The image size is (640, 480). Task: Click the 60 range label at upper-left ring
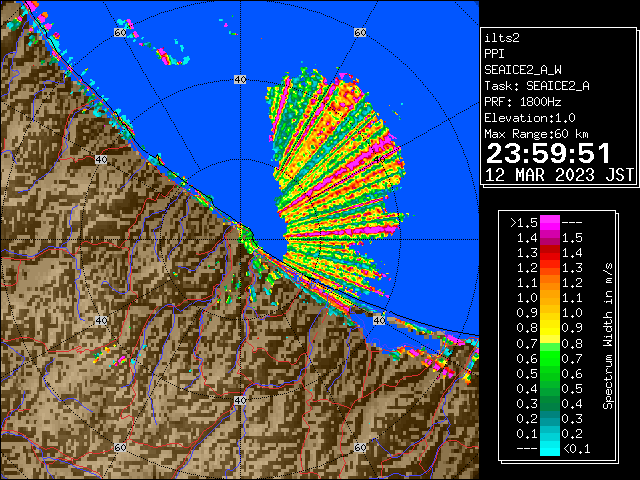click(x=120, y=32)
